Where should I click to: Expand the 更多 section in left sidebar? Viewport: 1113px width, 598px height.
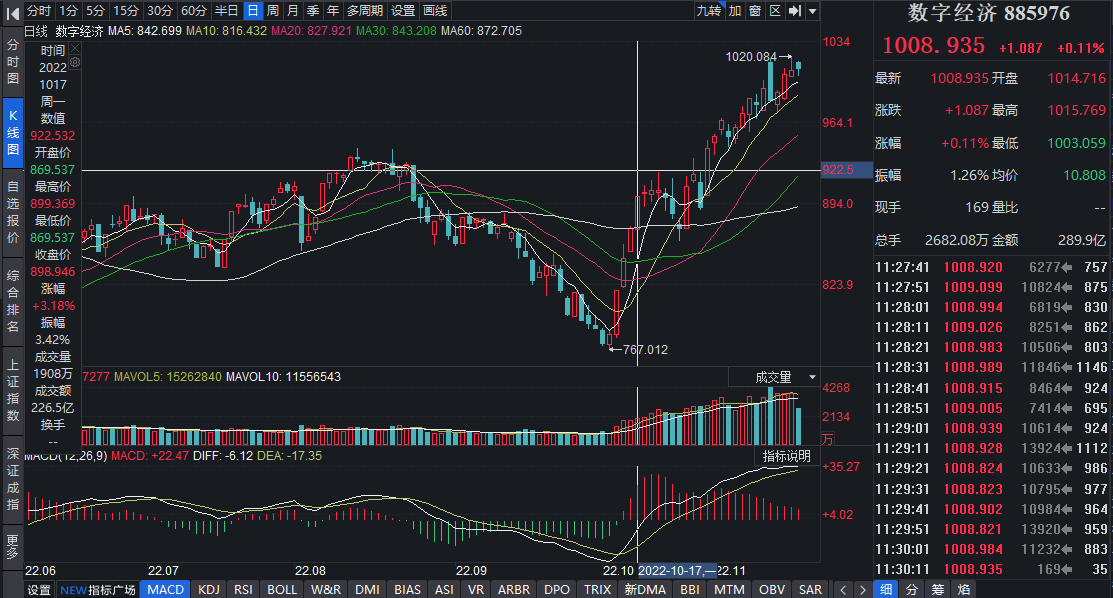(x=12, y=546)
